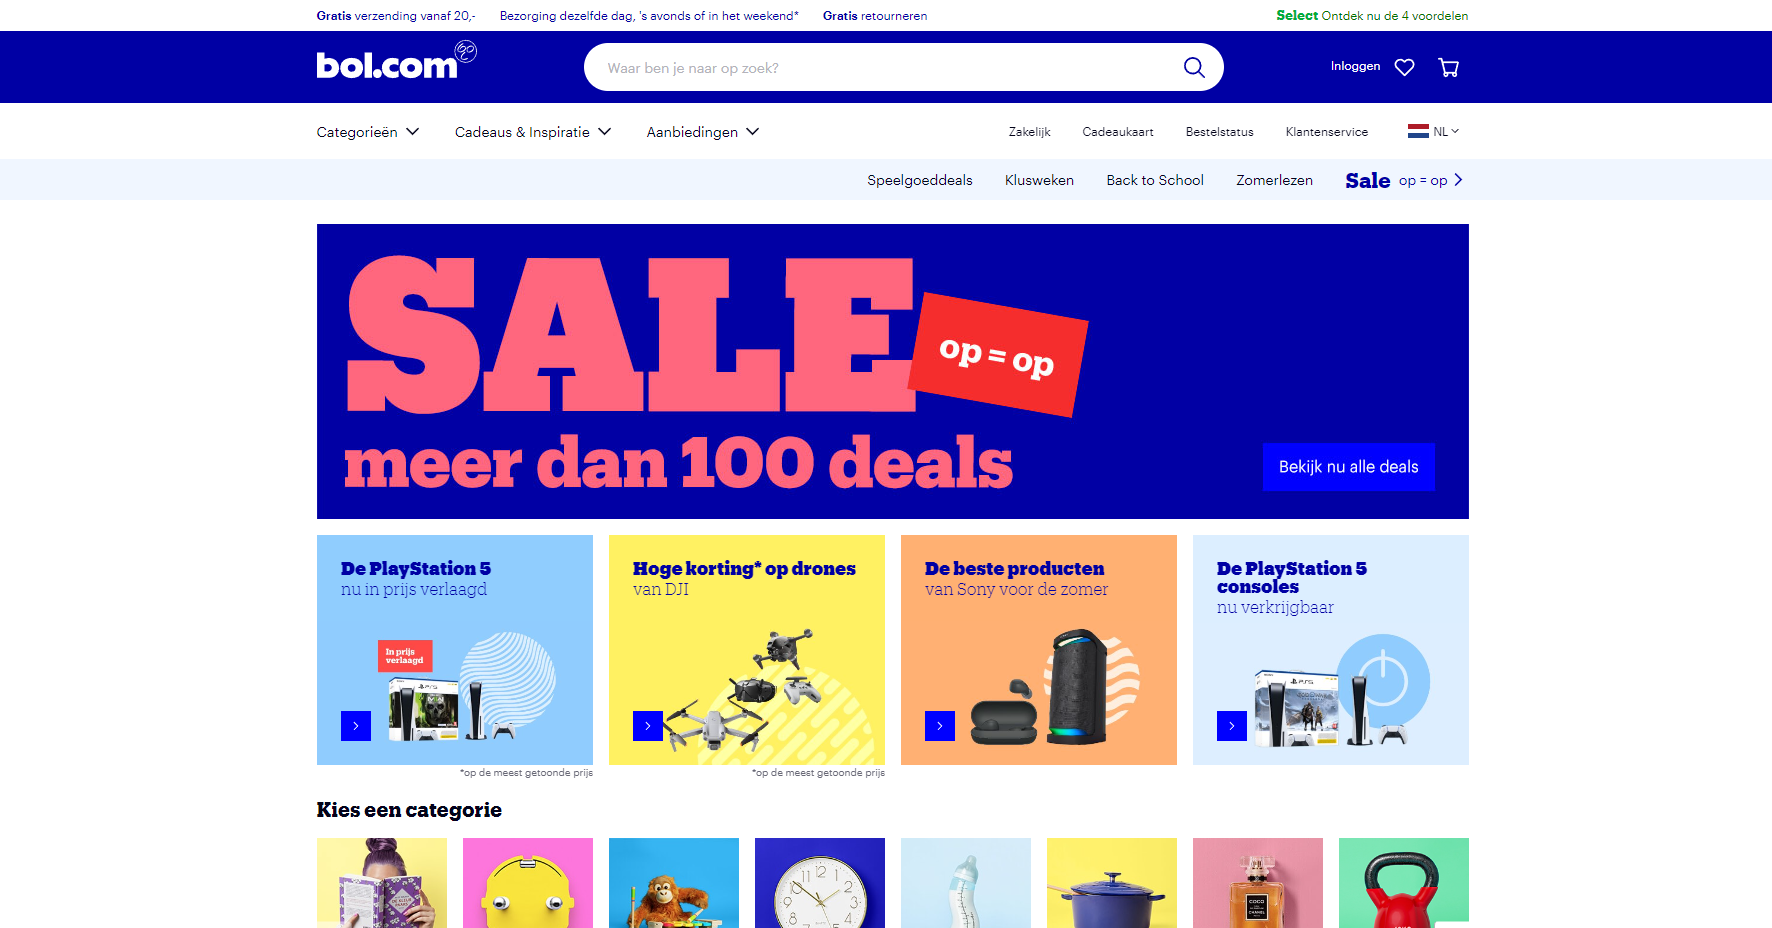This screenshot has height=928, width=1772.
Task: Click arrow on PlayStation 5 consoles tile
Action: point(1232,726)
